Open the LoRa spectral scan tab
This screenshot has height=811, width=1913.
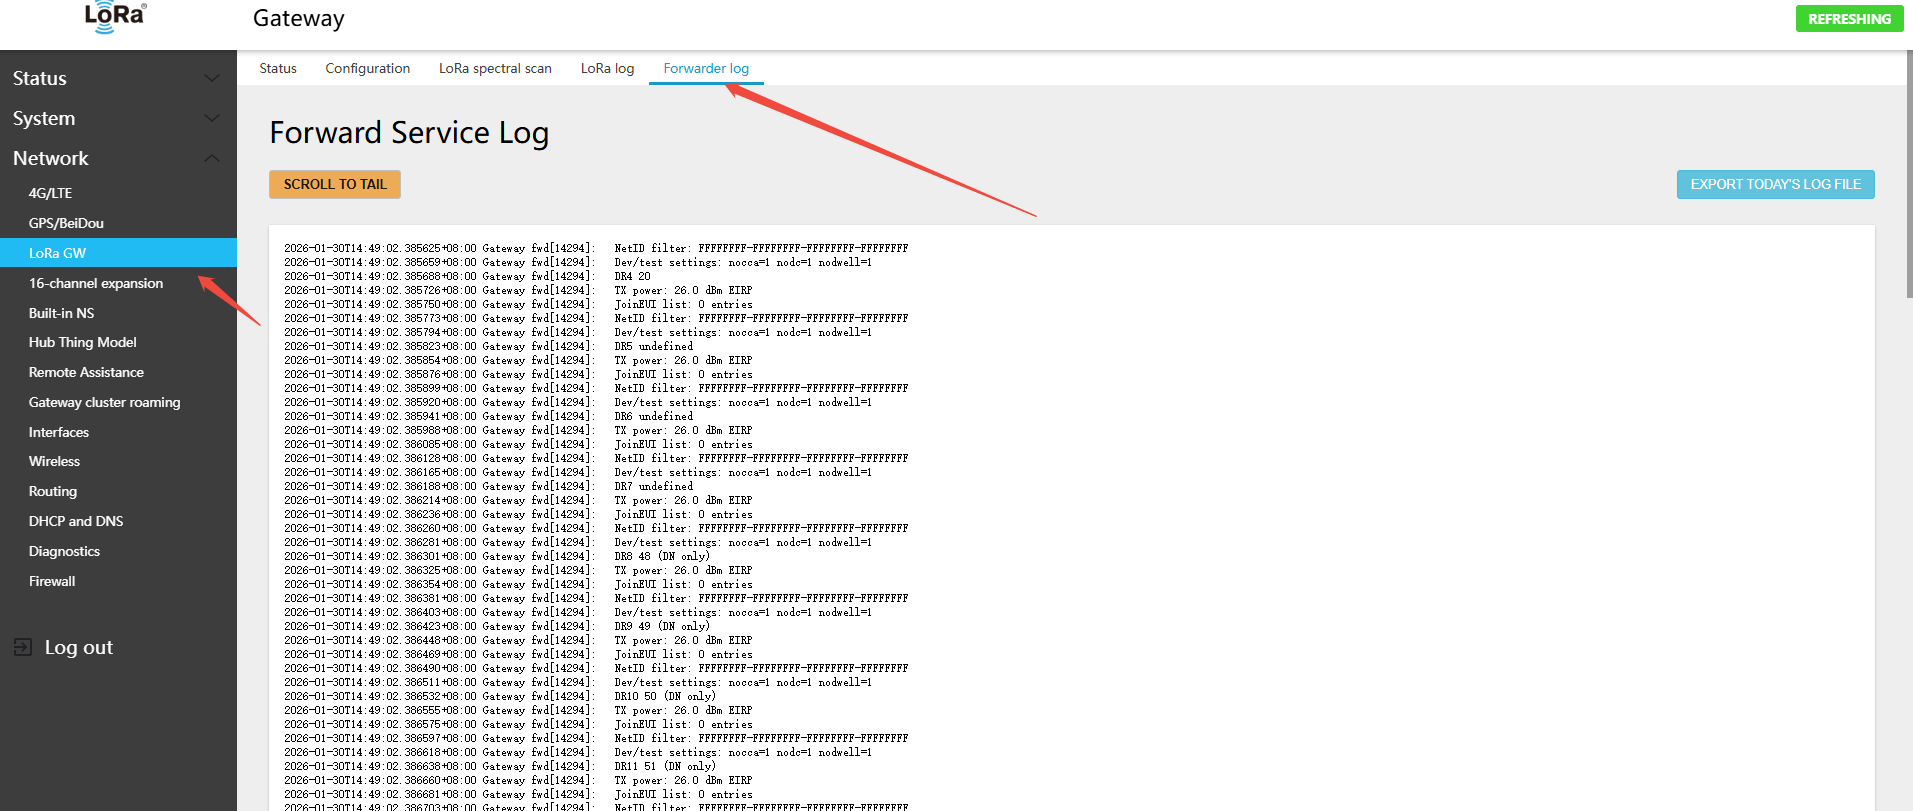point(495,68)
